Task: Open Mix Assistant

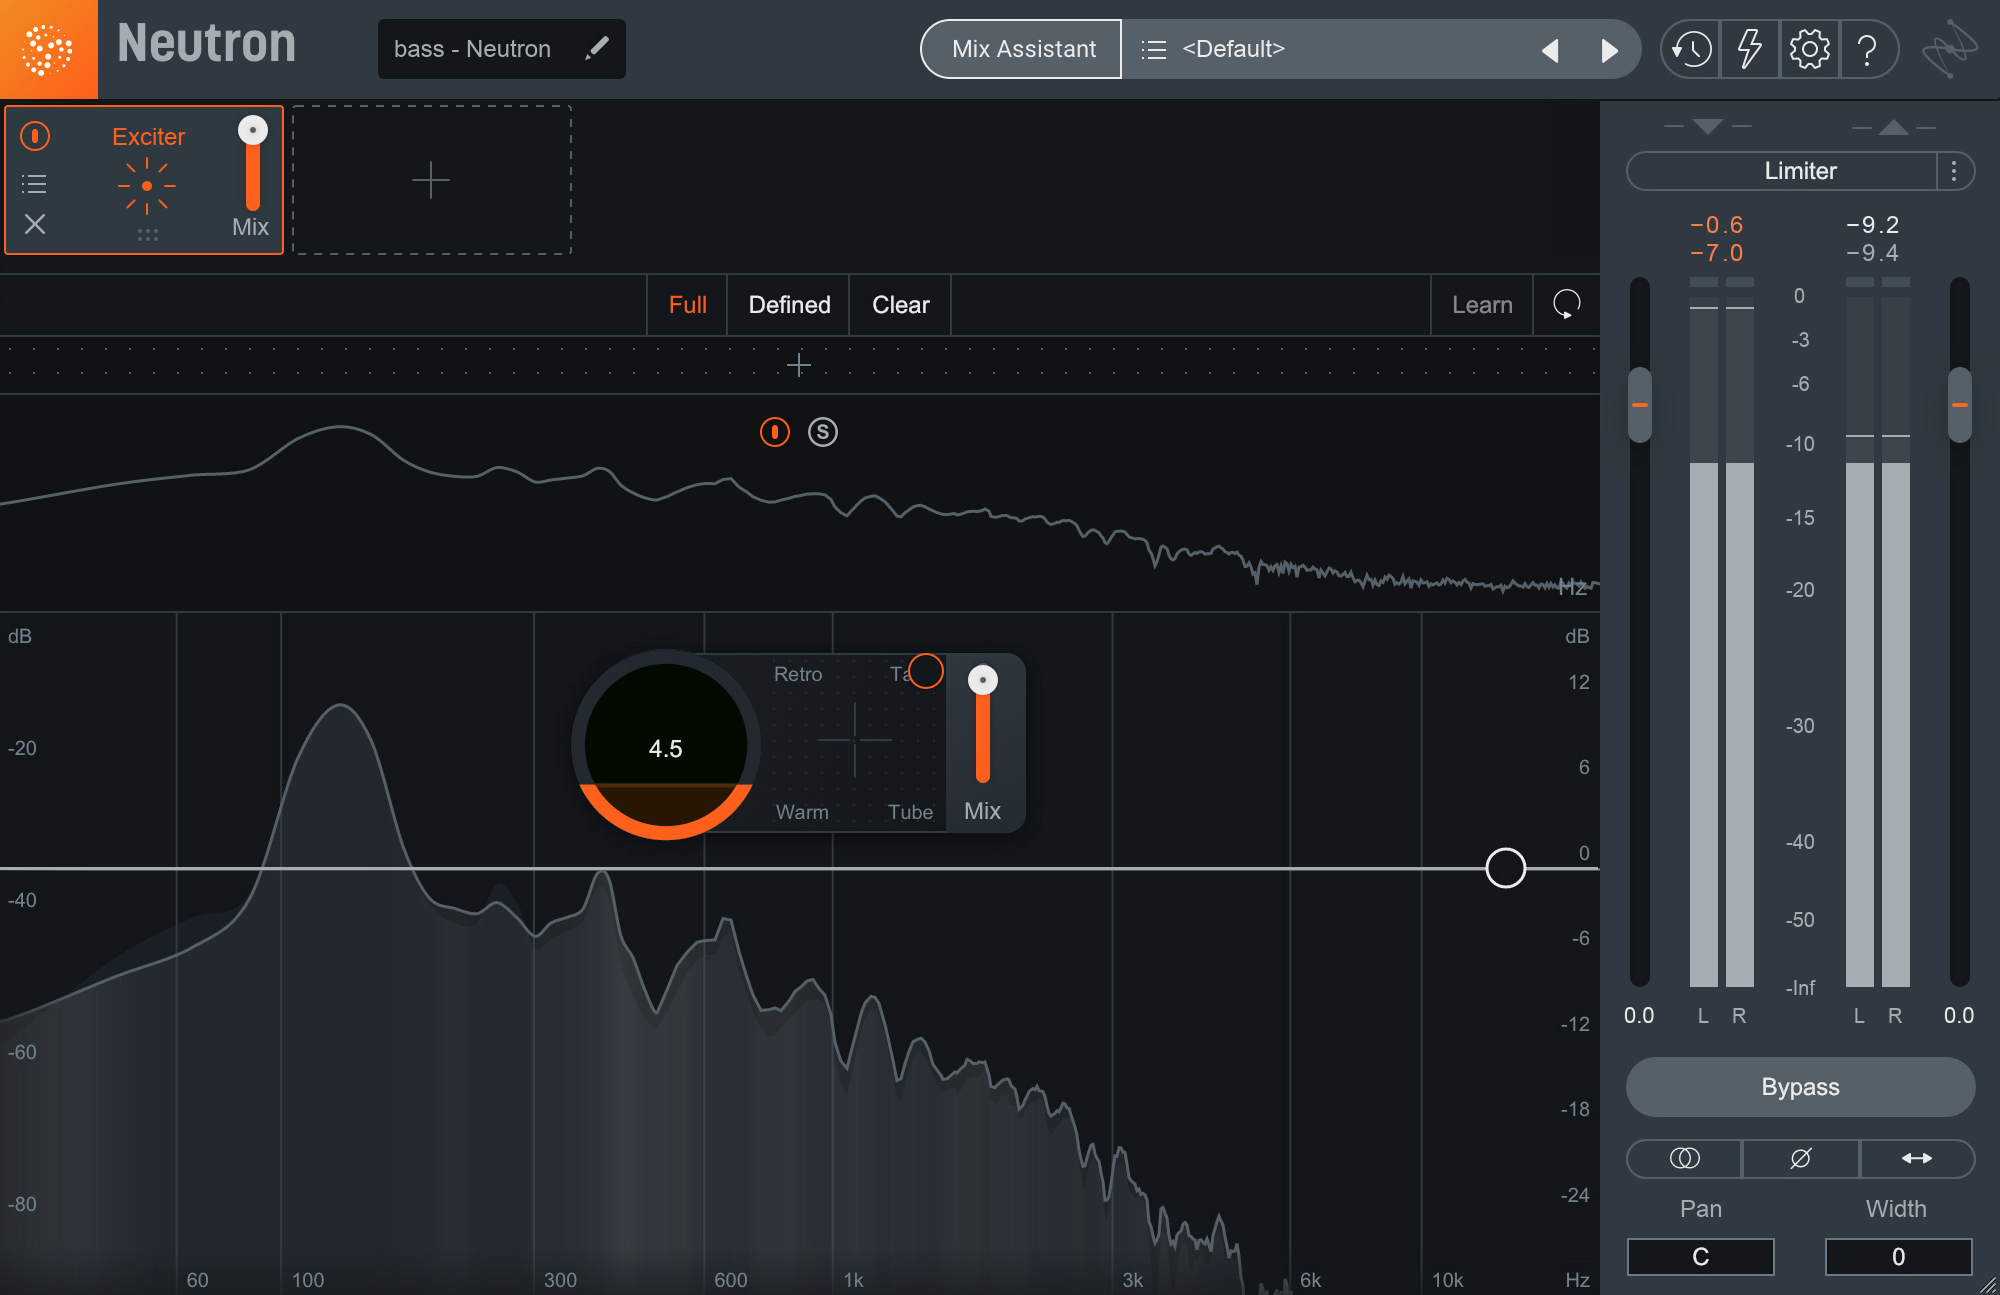Action: 1022,49
